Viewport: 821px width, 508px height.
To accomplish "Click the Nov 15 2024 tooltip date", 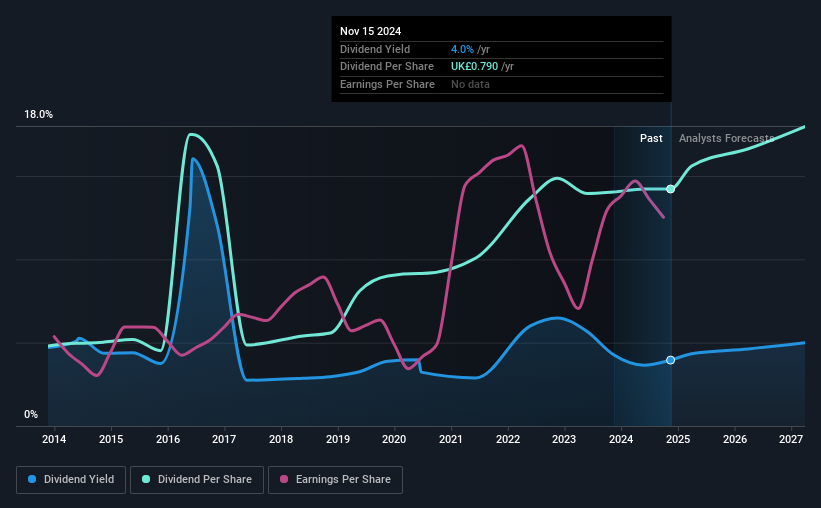I will click(x=370, y=31).
